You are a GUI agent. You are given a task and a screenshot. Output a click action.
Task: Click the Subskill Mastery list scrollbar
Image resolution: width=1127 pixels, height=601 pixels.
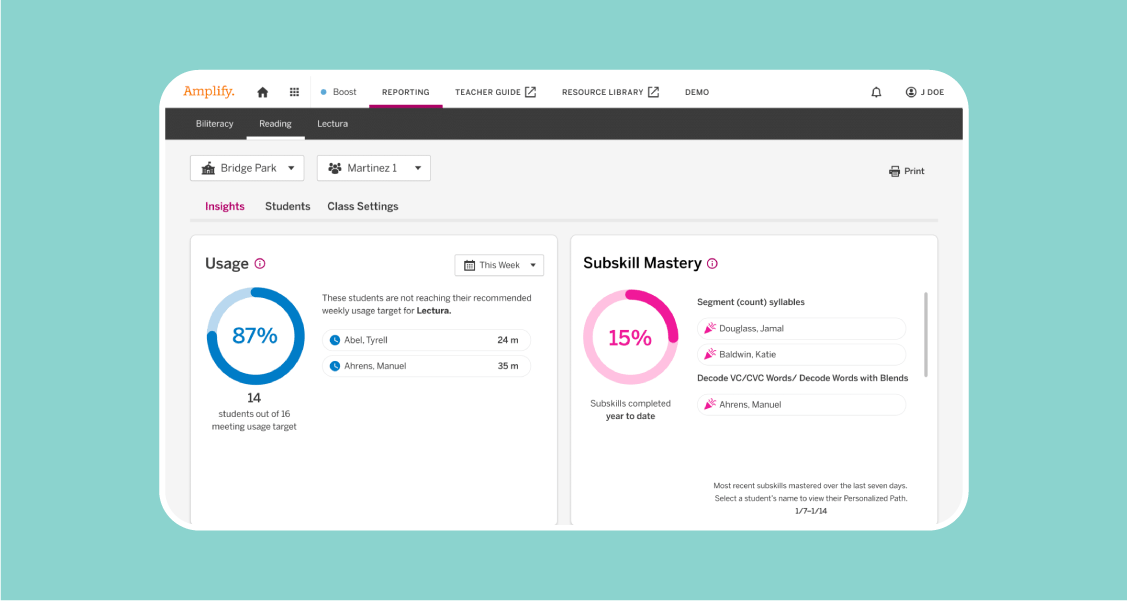point(926,335)
